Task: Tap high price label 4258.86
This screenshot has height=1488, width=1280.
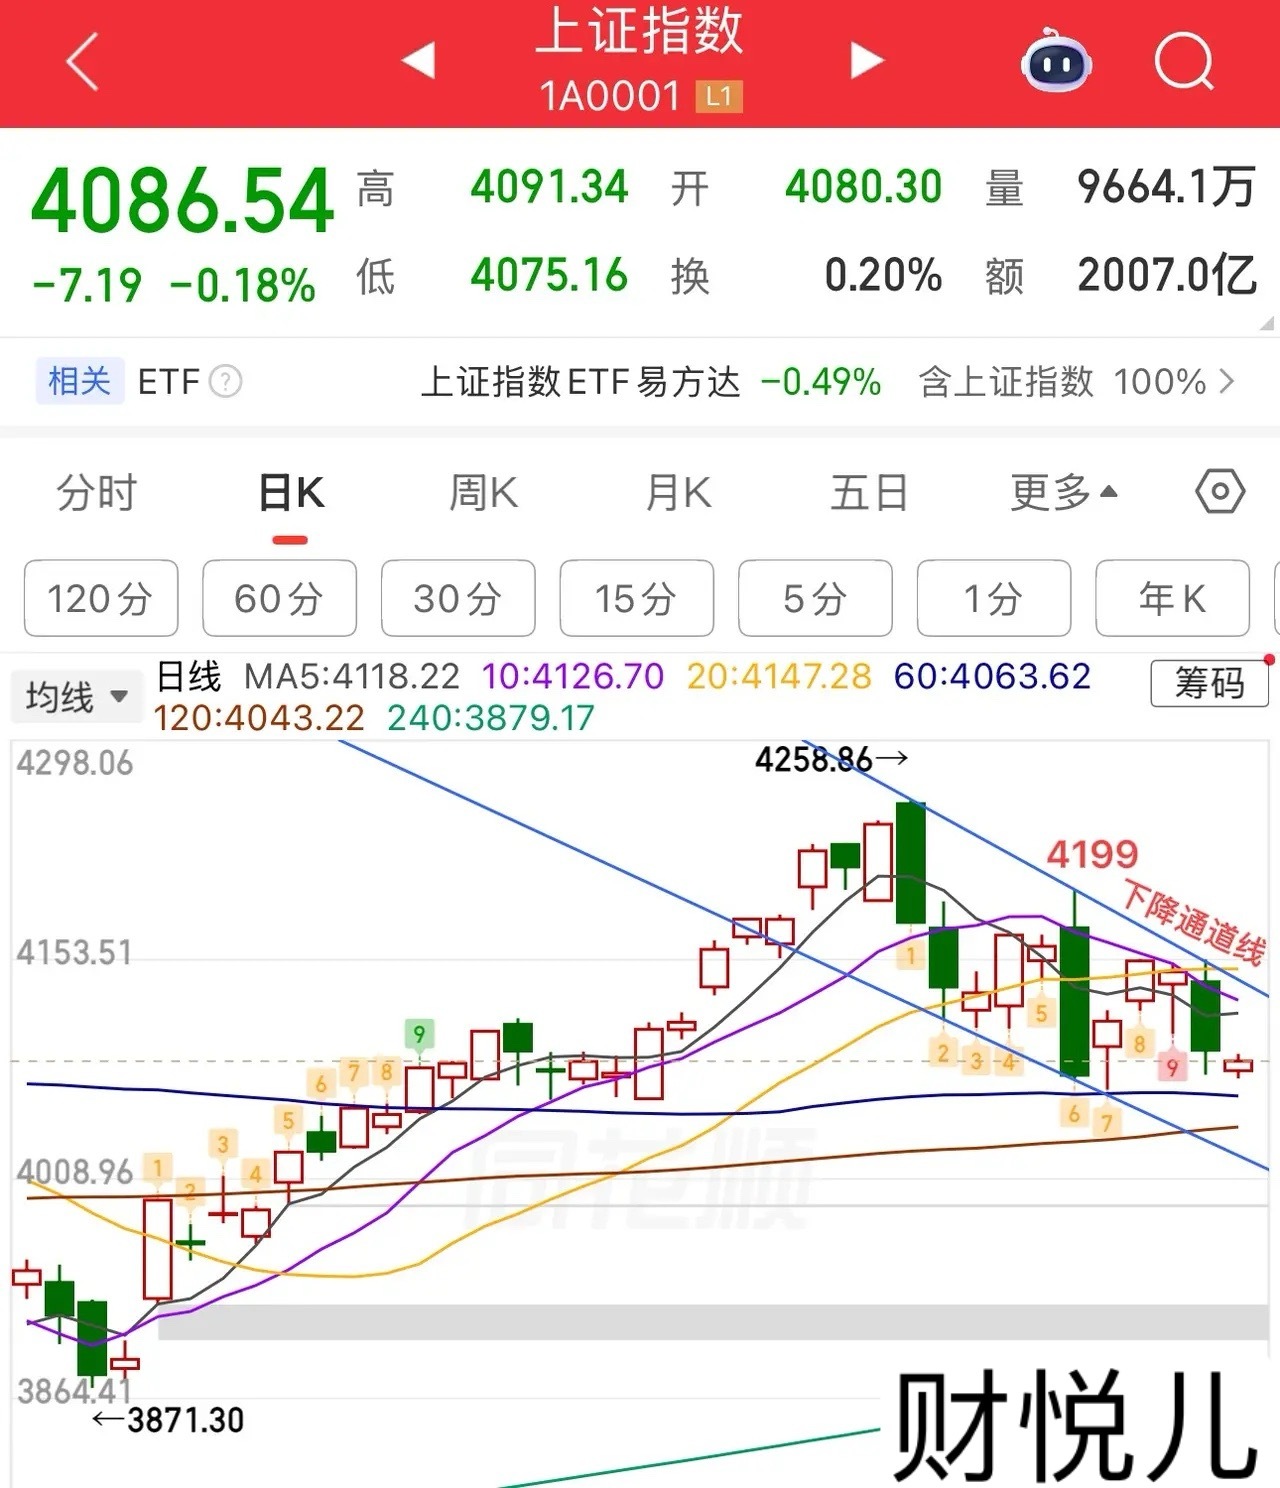Action: coord(813,759)
